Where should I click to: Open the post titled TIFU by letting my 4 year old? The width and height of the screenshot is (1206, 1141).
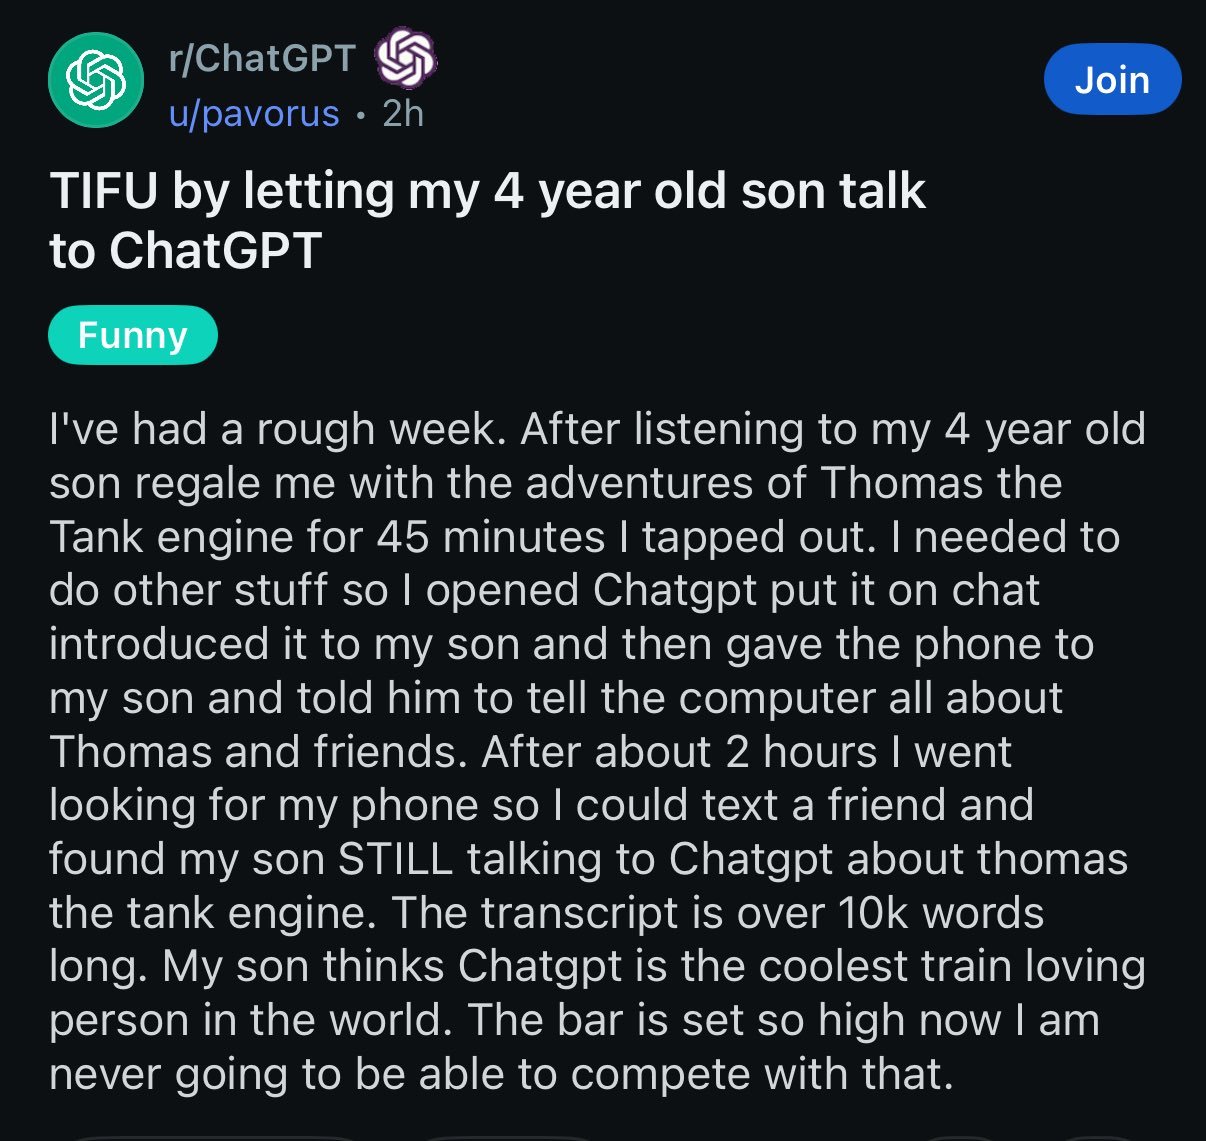[x=487, y=220]
